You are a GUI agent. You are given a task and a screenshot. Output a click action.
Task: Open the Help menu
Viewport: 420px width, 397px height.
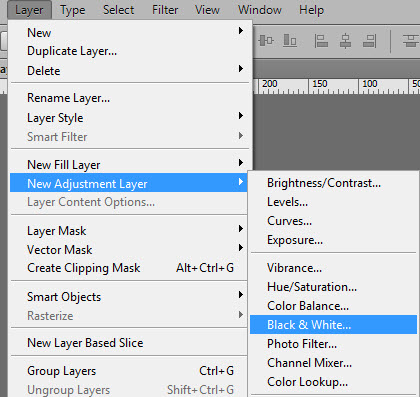311,10
